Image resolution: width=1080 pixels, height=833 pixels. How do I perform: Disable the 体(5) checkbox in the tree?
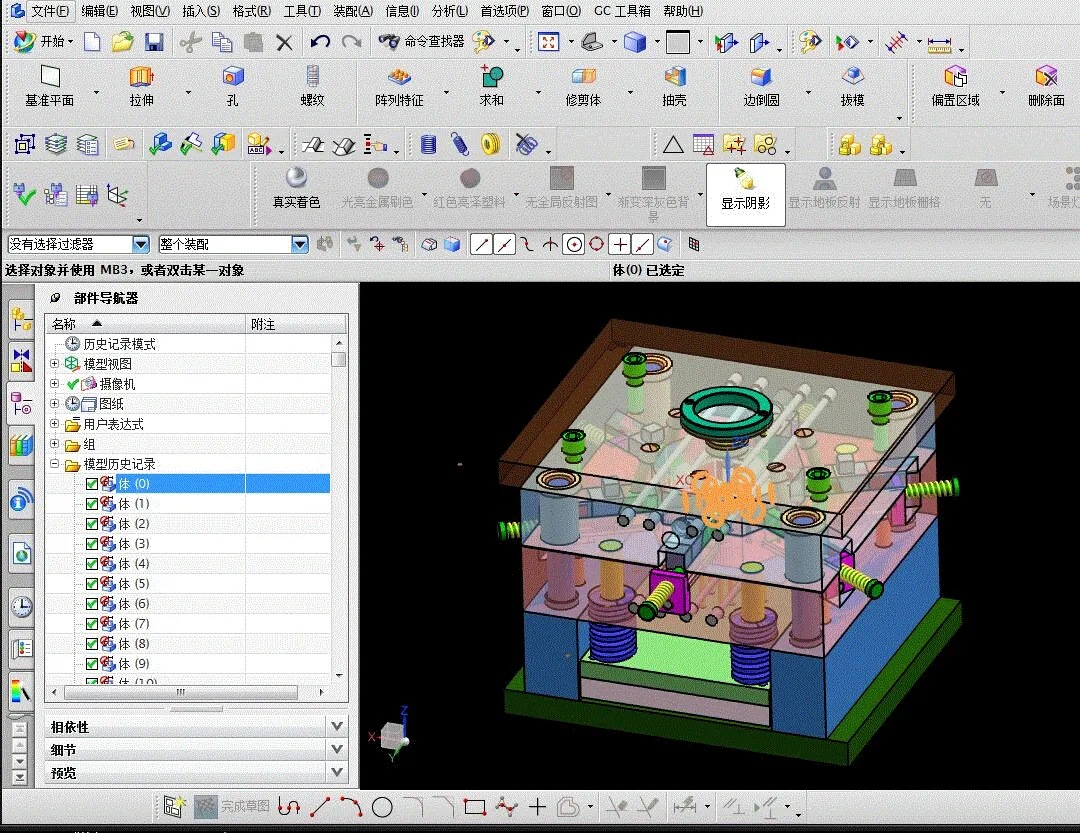91,583
